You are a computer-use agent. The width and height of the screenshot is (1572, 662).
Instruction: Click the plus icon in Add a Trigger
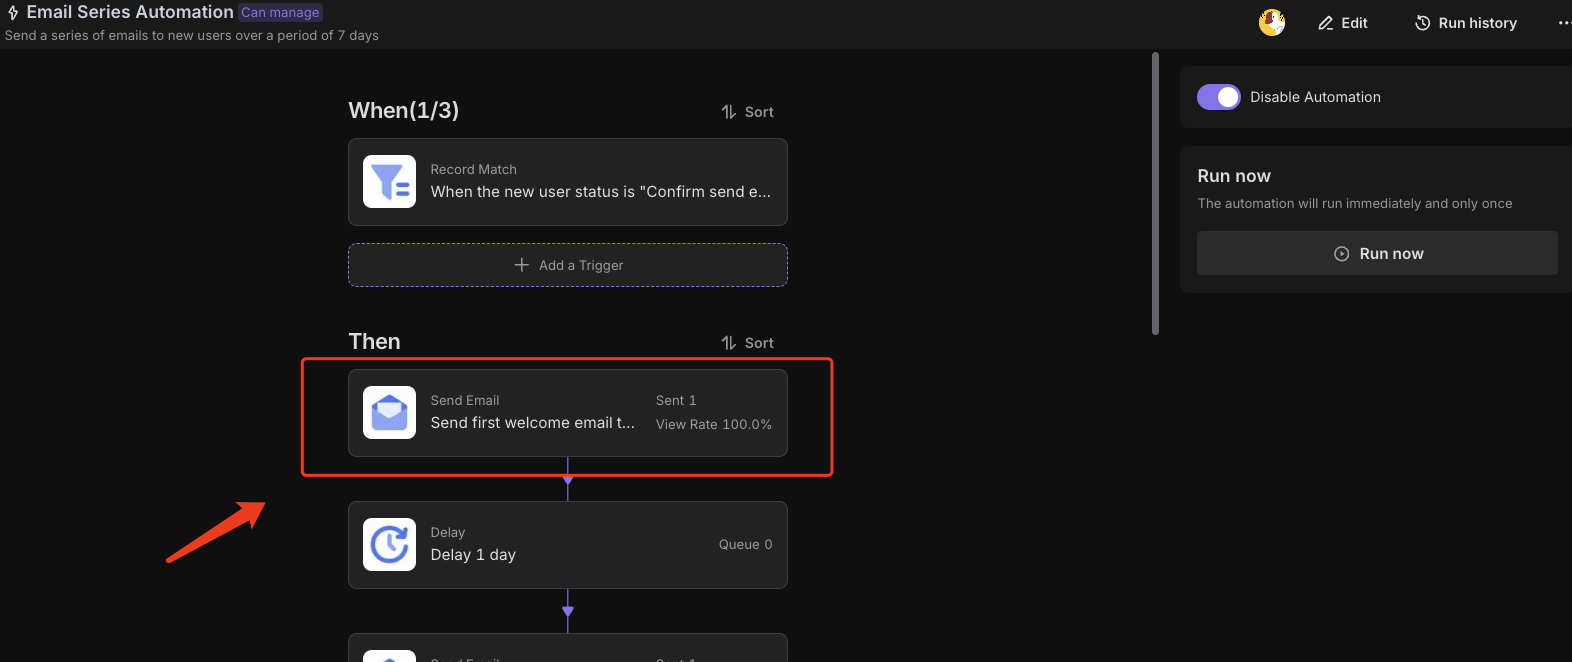coord(521,265)
